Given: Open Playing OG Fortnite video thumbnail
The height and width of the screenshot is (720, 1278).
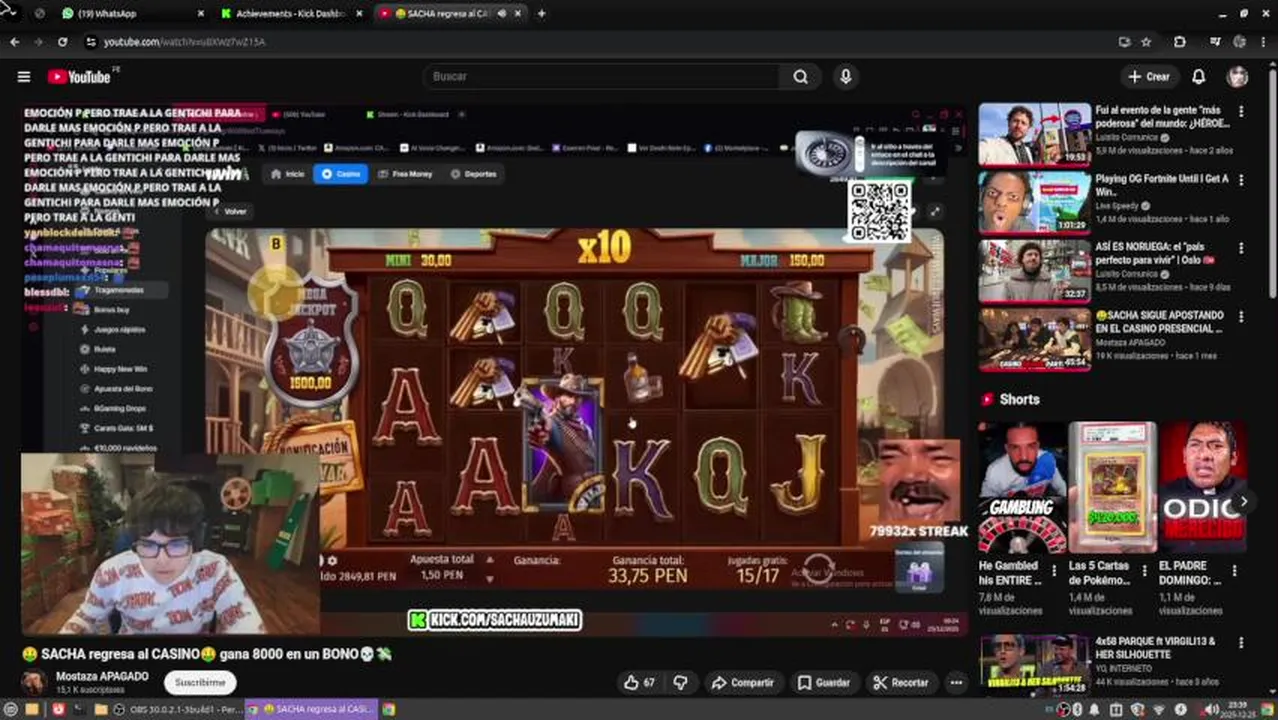Looking at the screenshot, I should 1035,202.
